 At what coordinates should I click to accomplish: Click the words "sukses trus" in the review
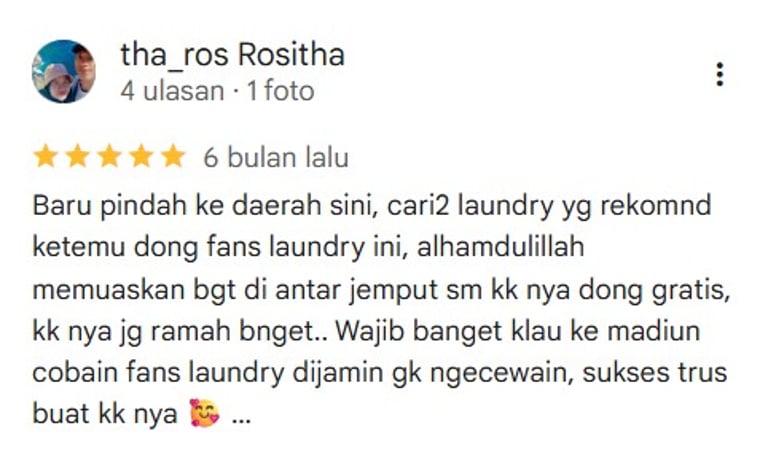655,372
